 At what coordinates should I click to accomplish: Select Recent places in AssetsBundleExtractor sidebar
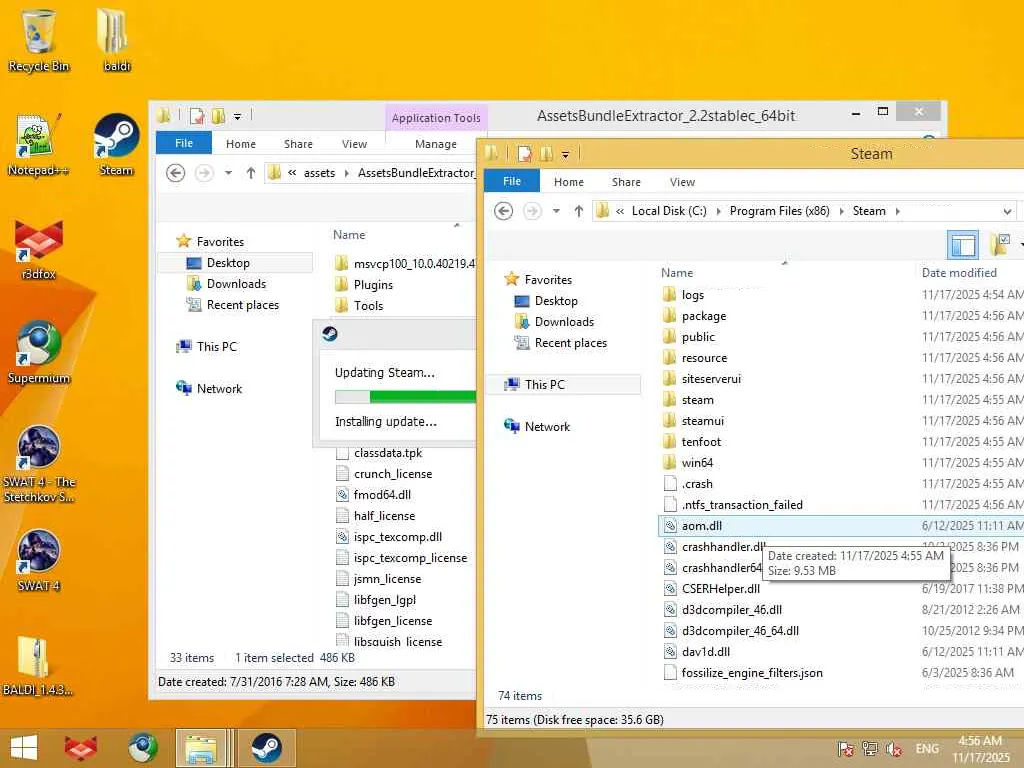242,305
